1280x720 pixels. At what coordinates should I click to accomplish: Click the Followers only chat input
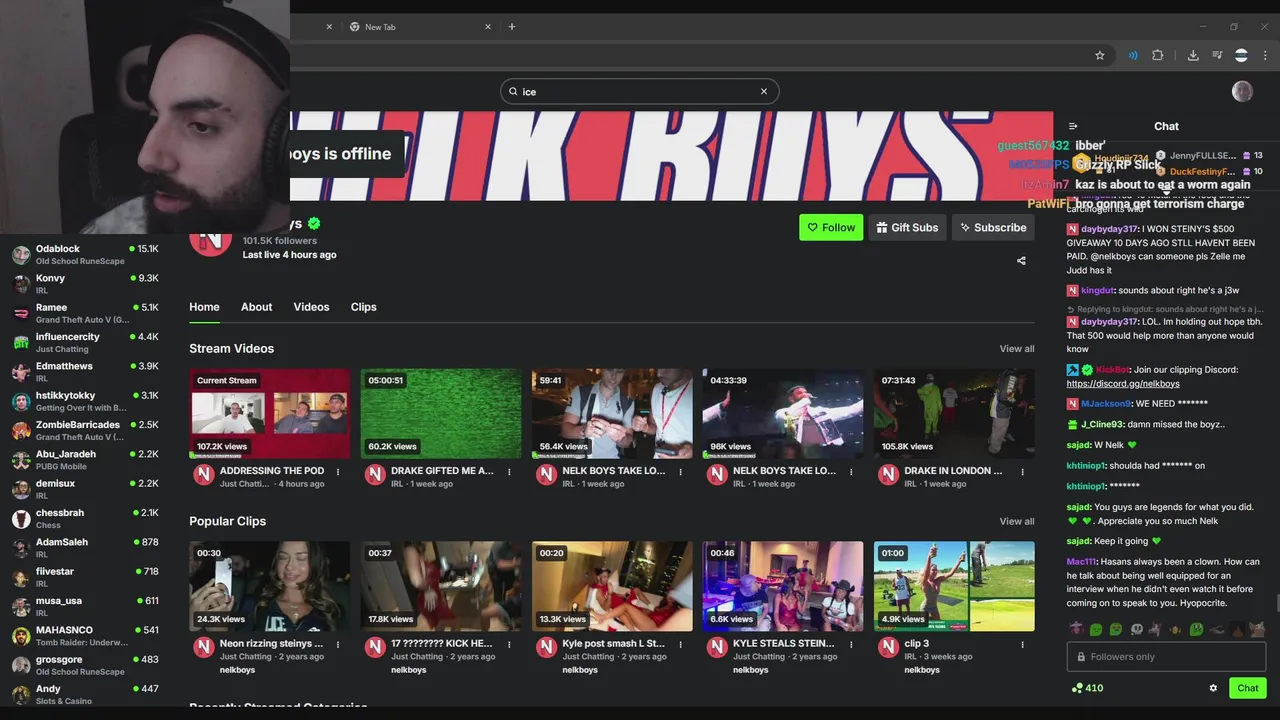coord(1166,657)
